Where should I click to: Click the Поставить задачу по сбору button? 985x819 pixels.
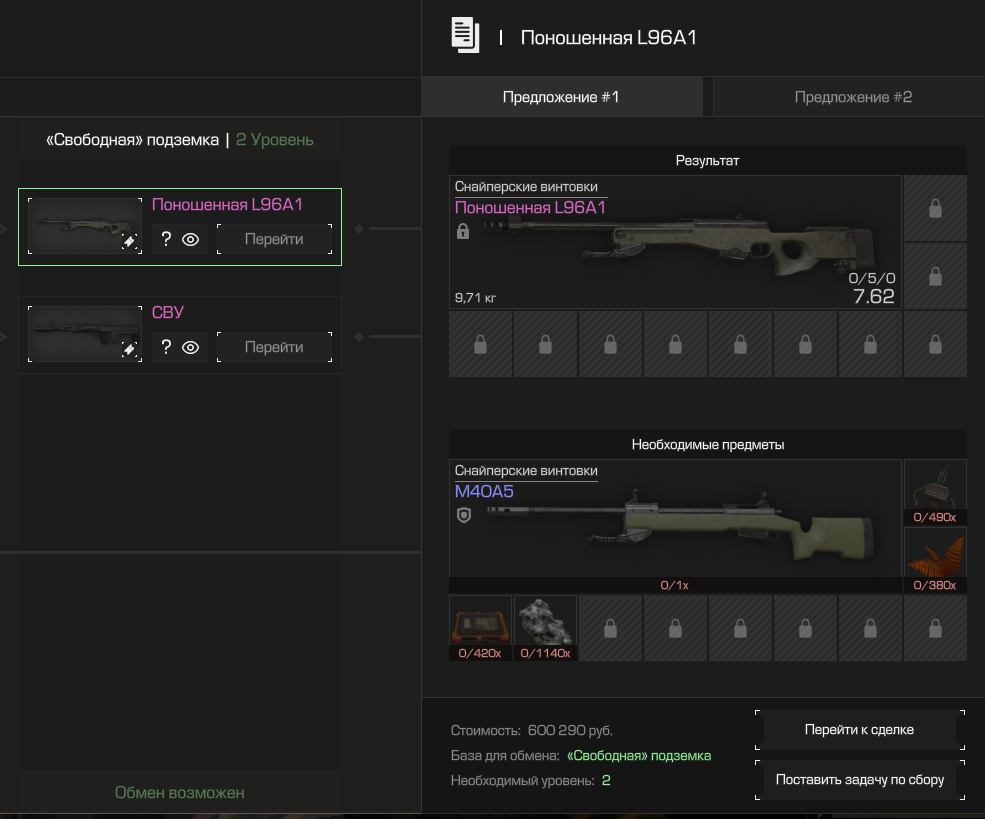859,780
